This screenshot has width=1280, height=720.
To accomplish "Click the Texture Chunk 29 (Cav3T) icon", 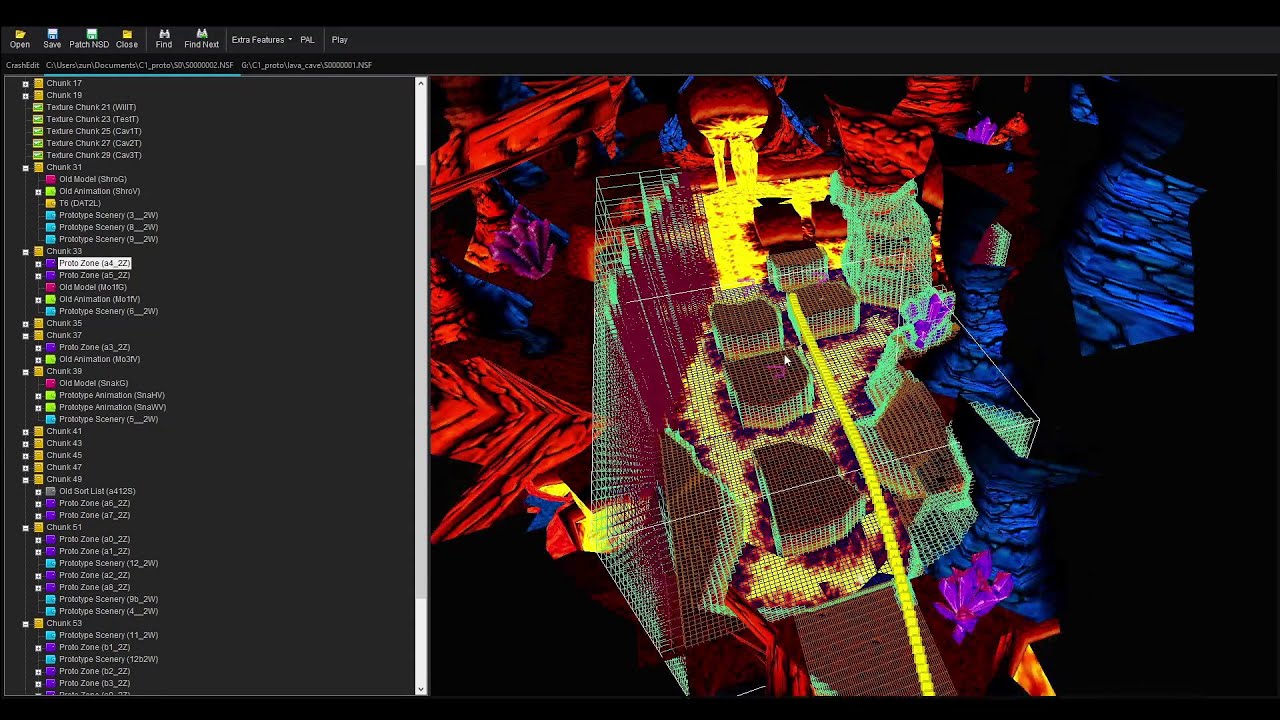I will point(38,155).
